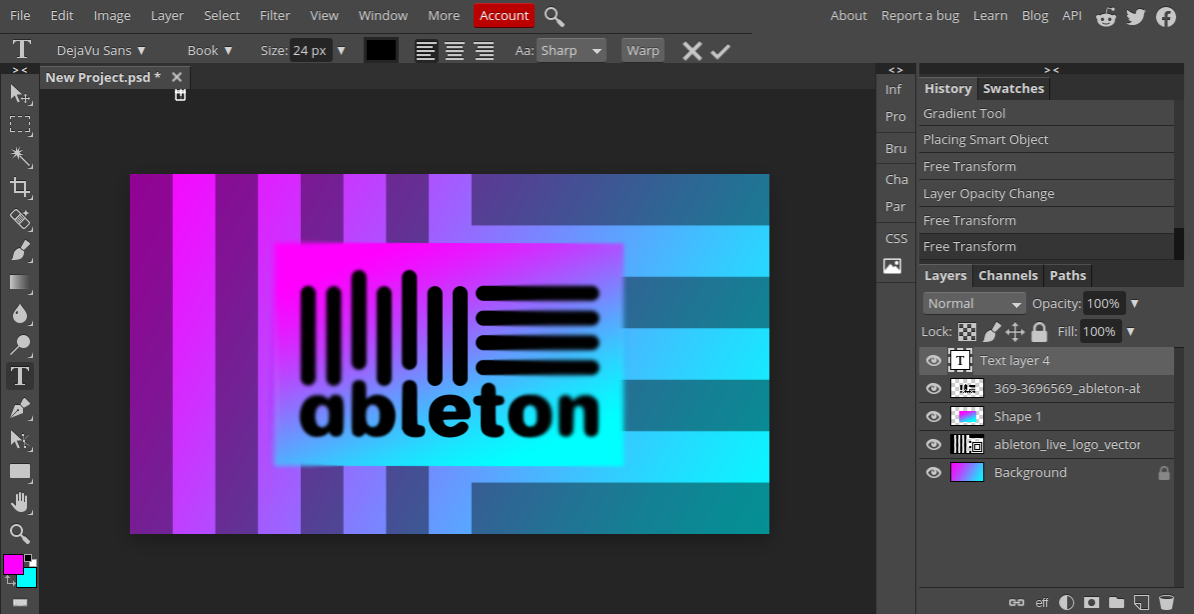Select the Rectangle shape tool
1194x614 pixels.
point(20,472)
